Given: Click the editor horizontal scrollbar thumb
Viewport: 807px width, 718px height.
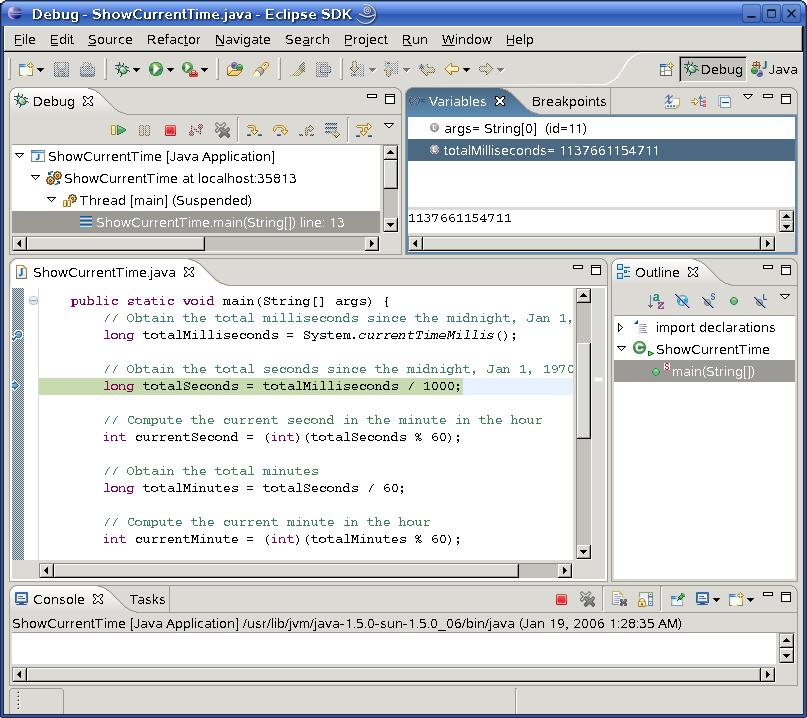Looking at the screenshot, I should [x=286, y=570].
